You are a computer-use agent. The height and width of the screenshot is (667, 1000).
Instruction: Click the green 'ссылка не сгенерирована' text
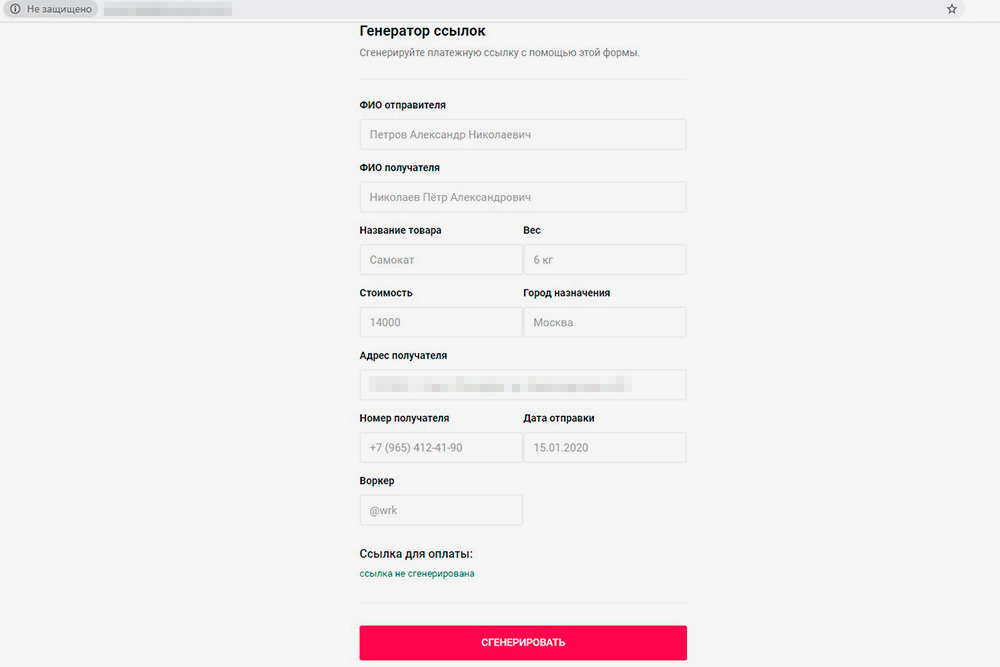(x=417, y=574)
